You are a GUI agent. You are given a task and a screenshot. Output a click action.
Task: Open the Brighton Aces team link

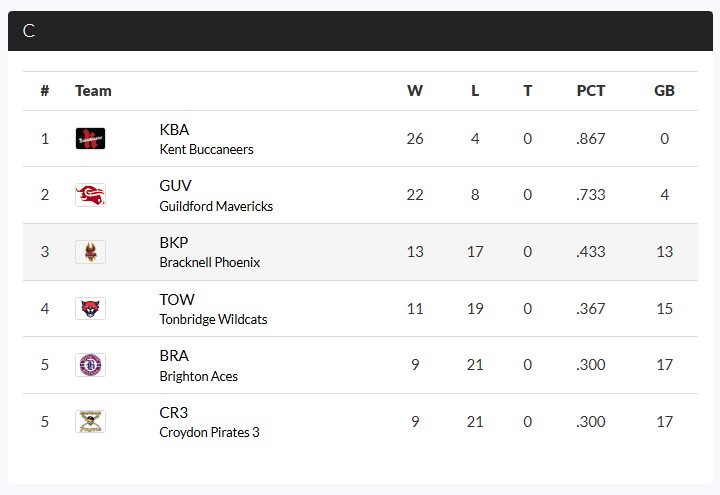pyautogui.click(x=198, y=377)
